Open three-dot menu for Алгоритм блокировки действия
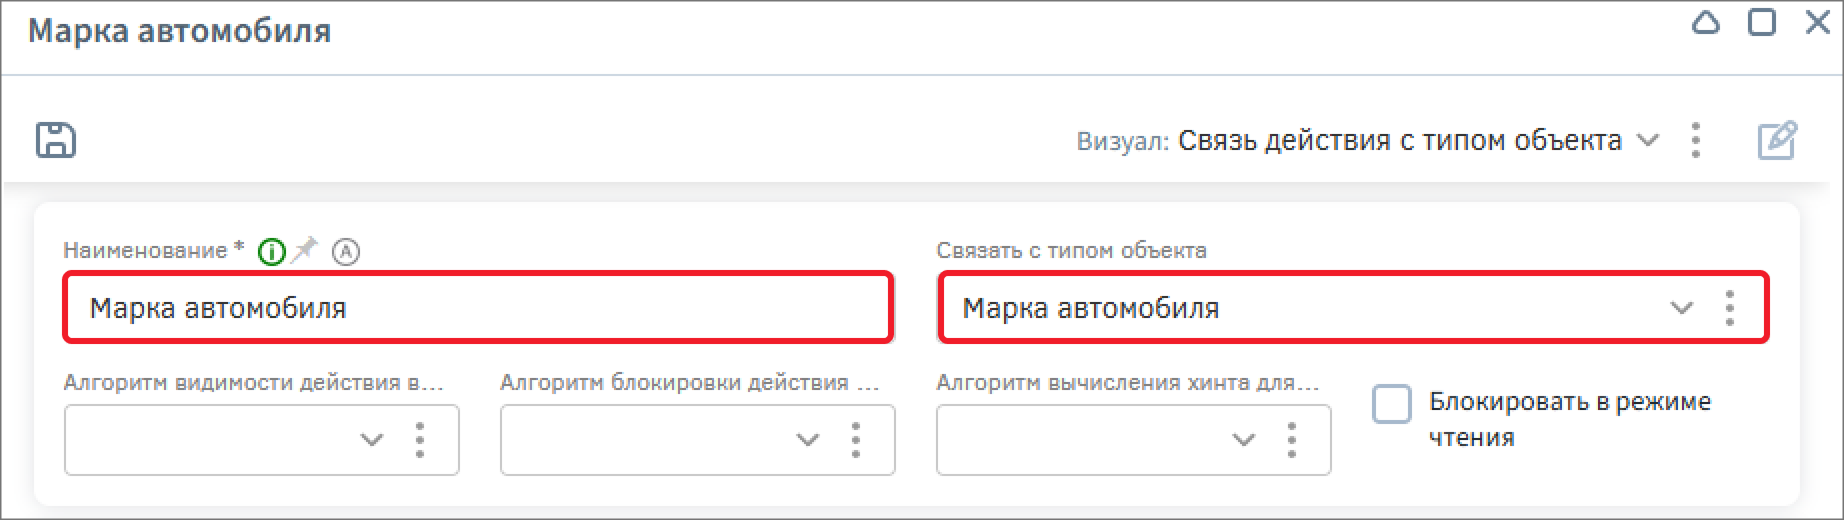The width and height of the screenshot is (1844, 520). coord(856,440)
